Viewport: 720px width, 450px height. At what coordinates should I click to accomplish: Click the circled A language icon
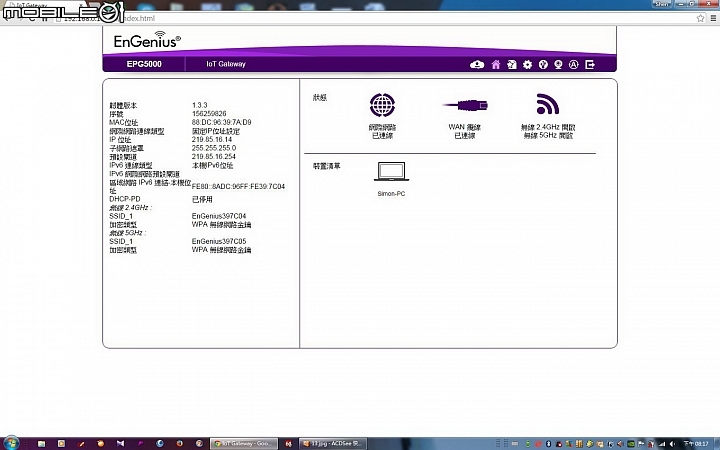574,65
